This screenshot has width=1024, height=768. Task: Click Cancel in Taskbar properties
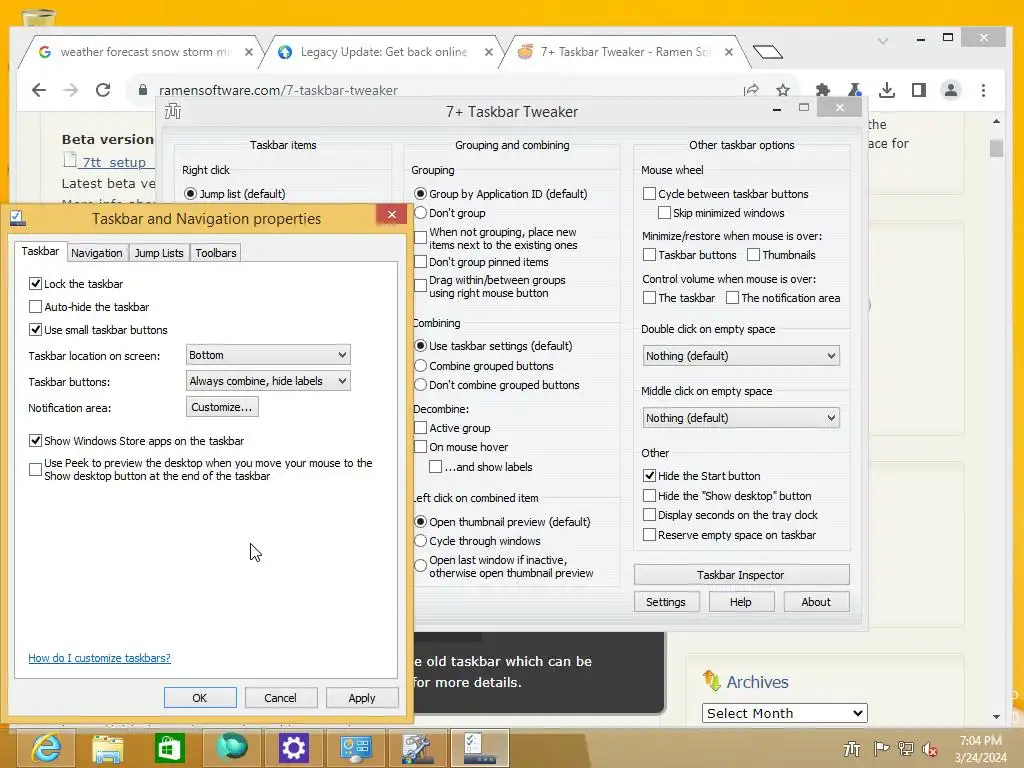click(x=281, y=697)
